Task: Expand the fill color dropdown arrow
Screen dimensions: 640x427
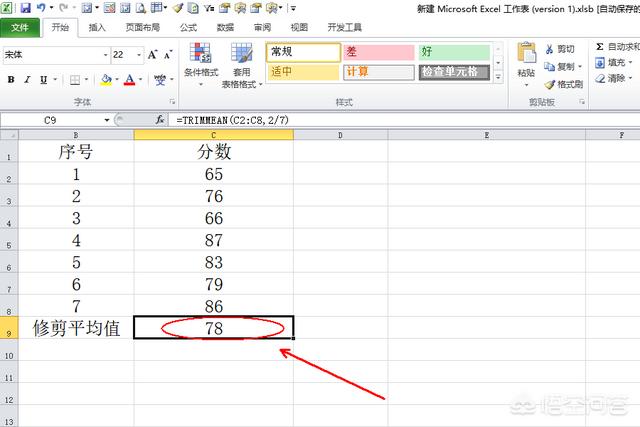Action: 117,79
